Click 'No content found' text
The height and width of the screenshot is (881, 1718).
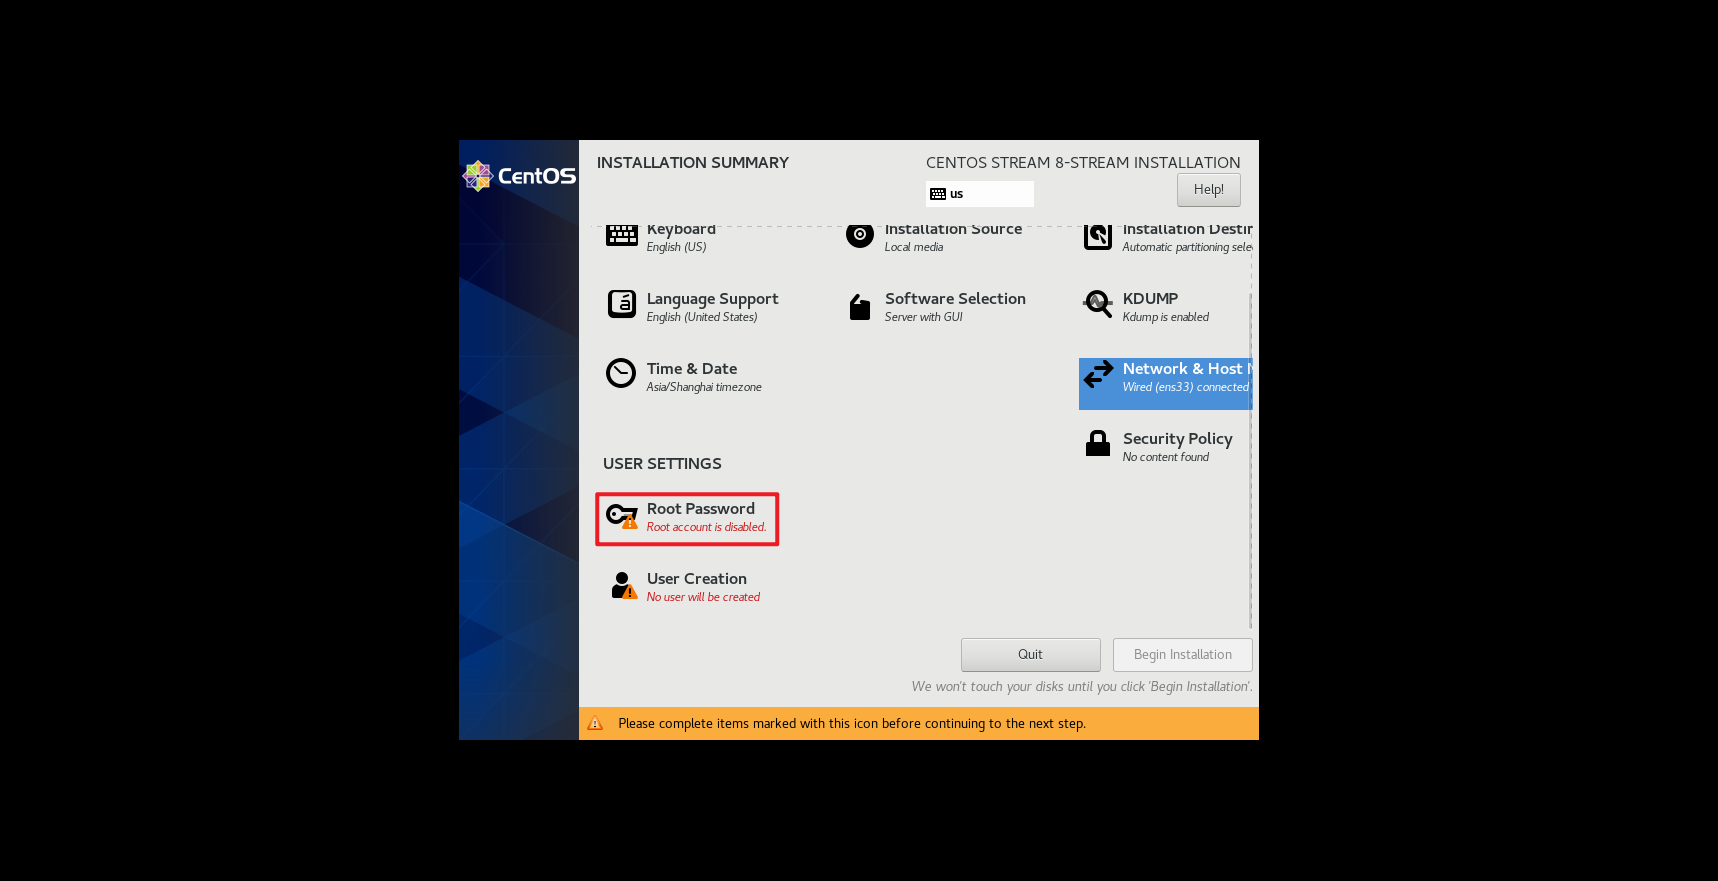1165,457
